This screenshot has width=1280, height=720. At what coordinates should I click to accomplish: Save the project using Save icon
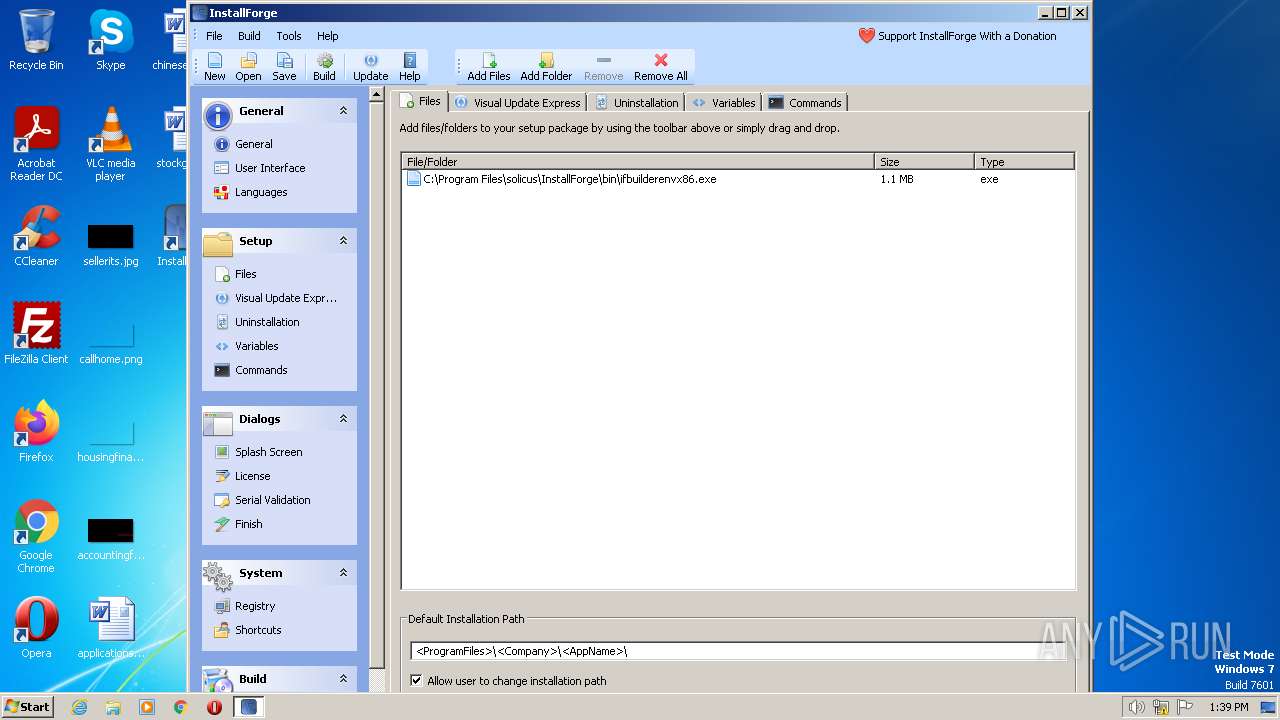coord(284,67)
